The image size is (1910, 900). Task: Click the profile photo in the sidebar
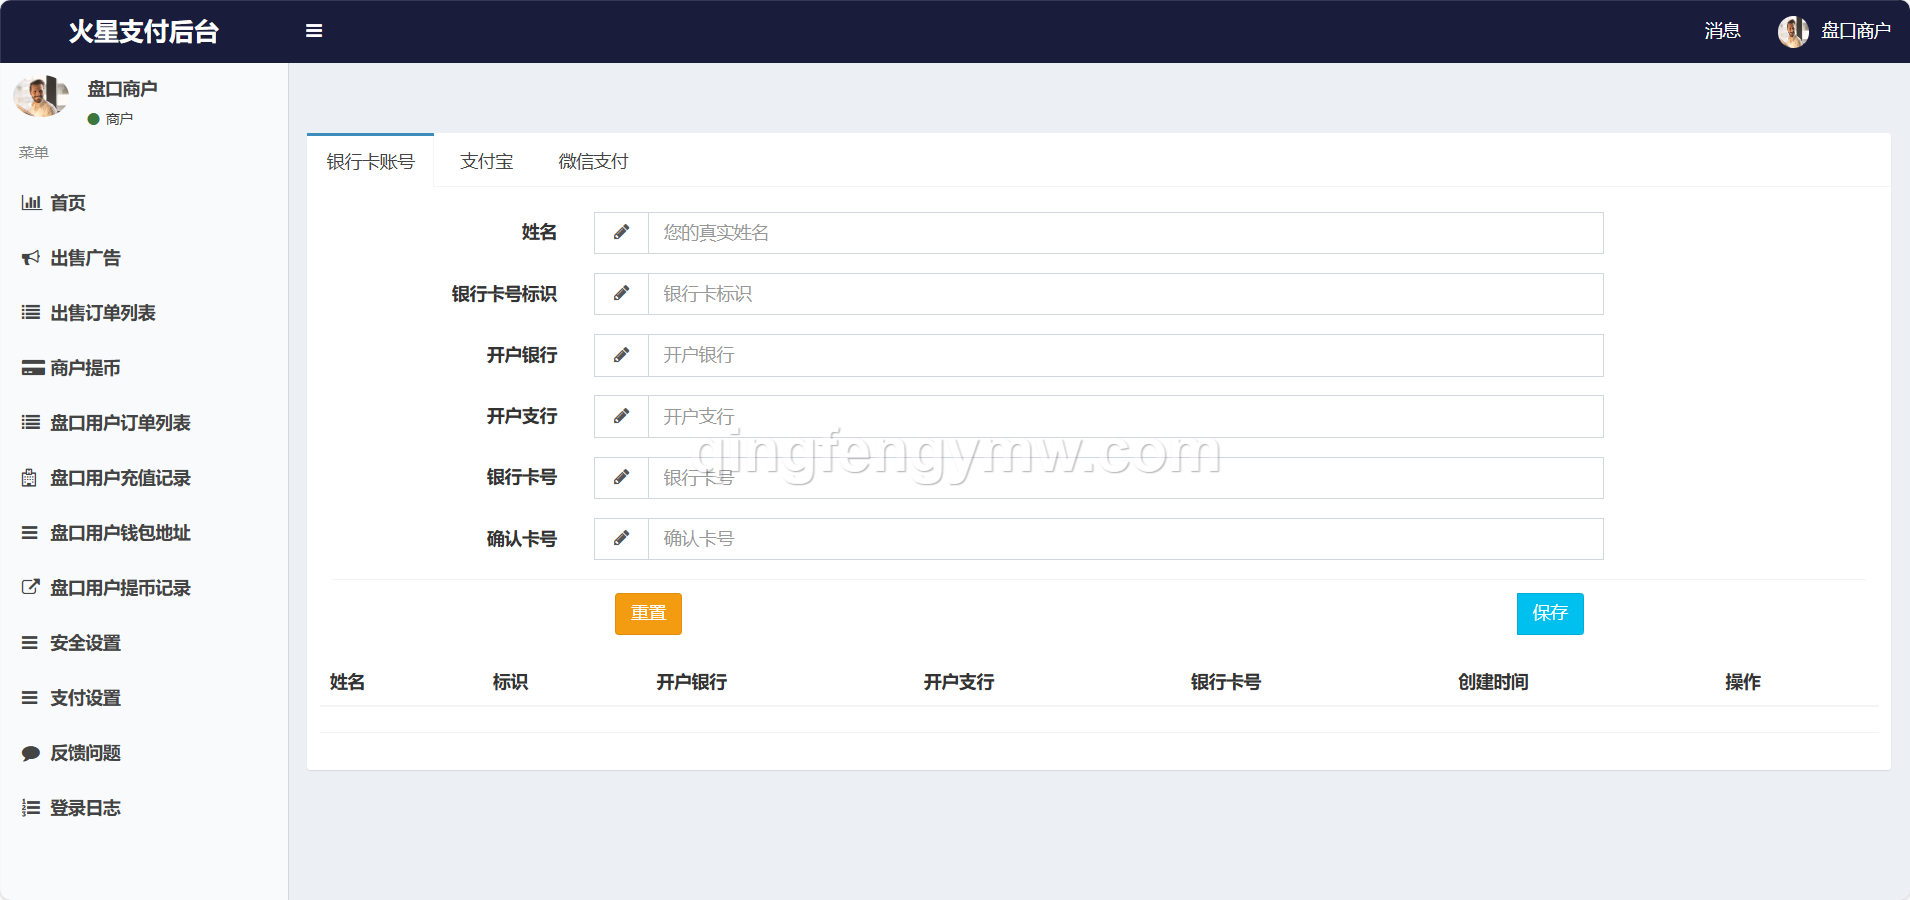tap(41, 96)
